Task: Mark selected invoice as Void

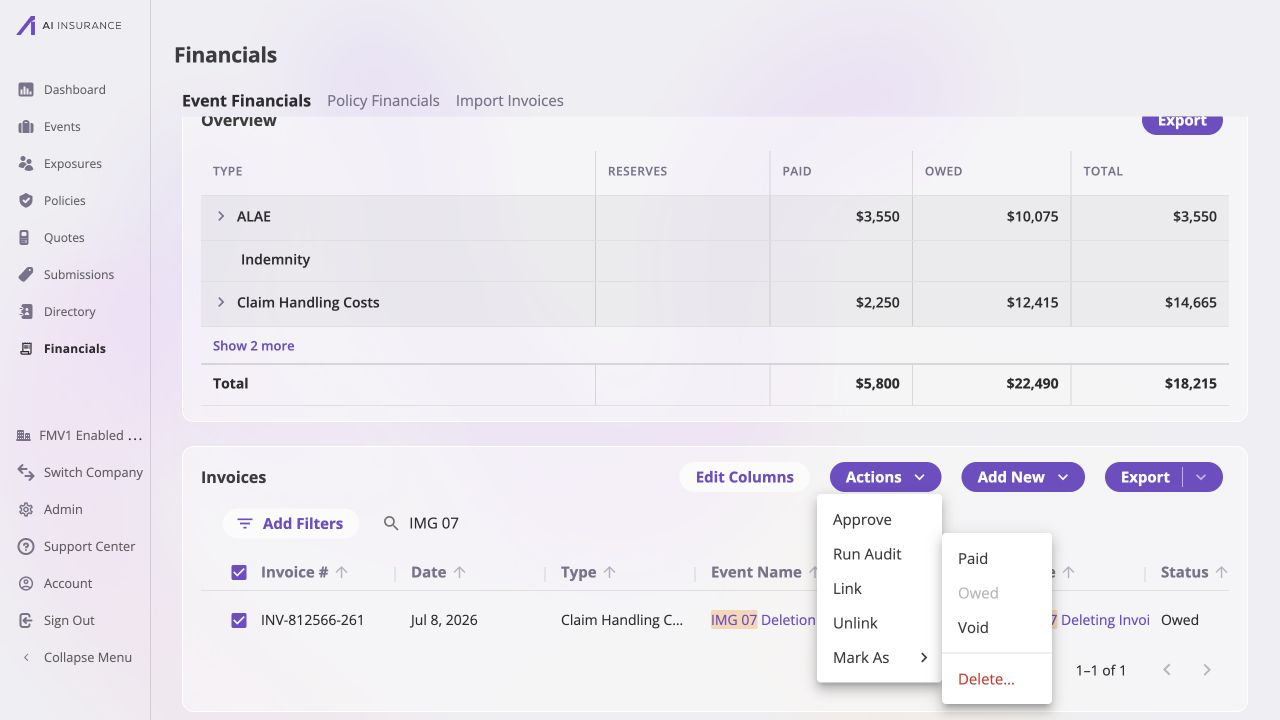Action: pos(997,628)
